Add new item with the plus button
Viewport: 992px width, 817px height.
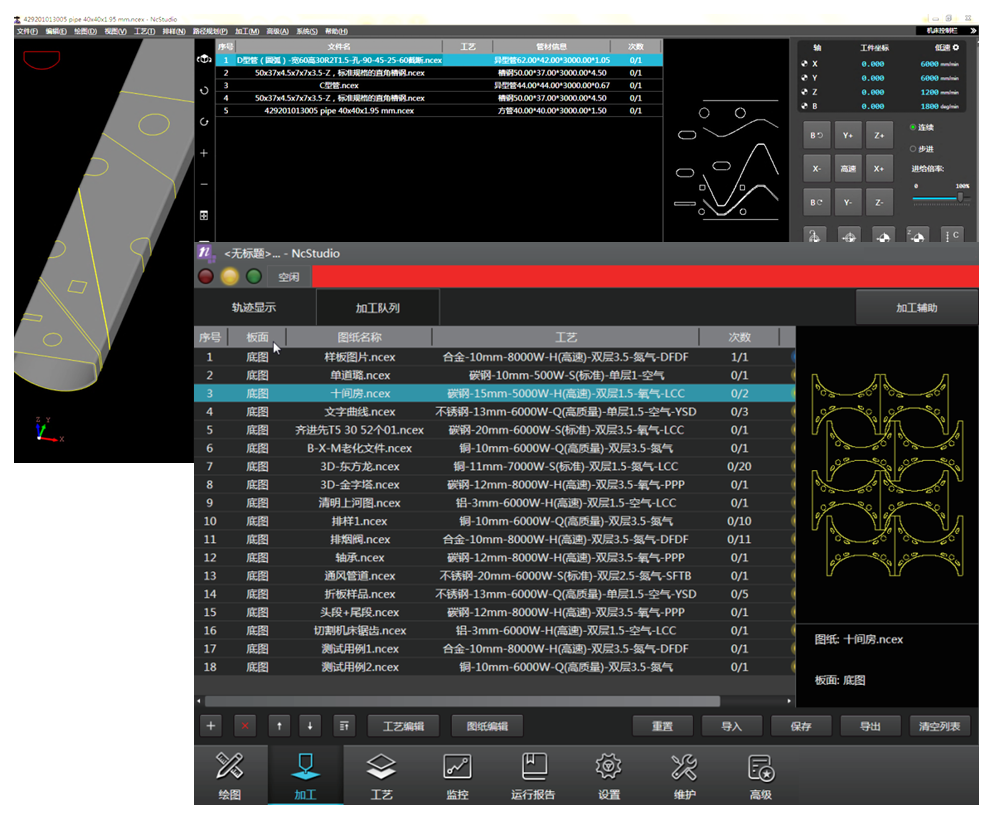tap(210, 726)
